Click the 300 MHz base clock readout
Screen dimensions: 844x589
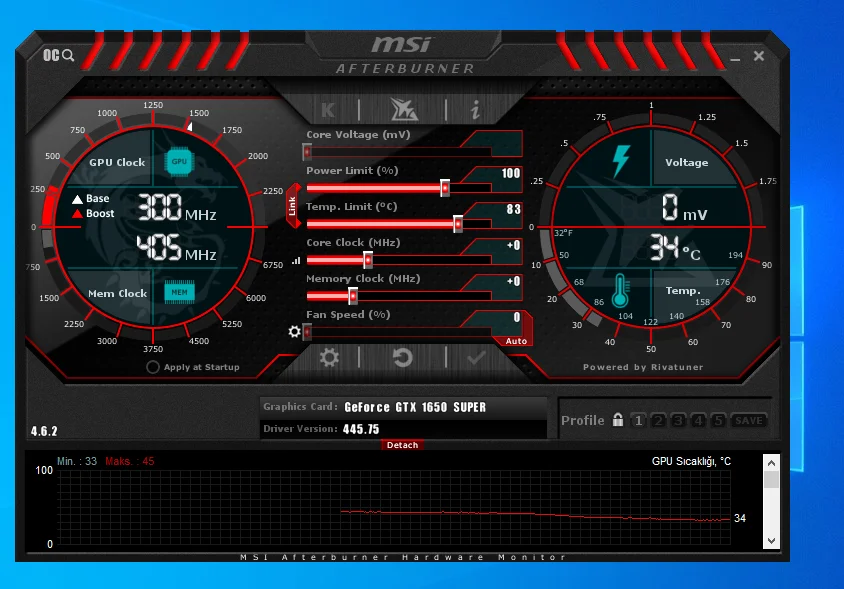(177, 207)
